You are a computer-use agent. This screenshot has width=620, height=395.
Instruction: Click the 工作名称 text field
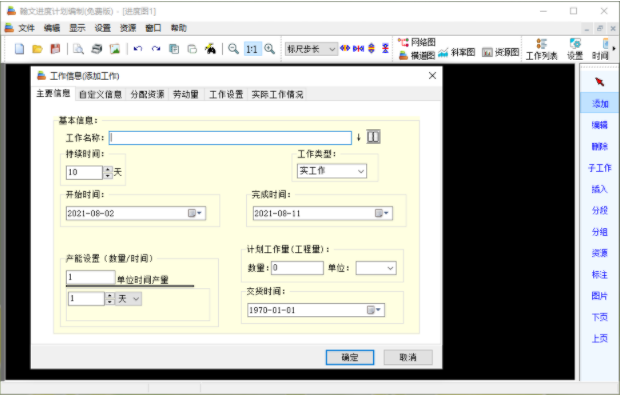tap(230, 138)
